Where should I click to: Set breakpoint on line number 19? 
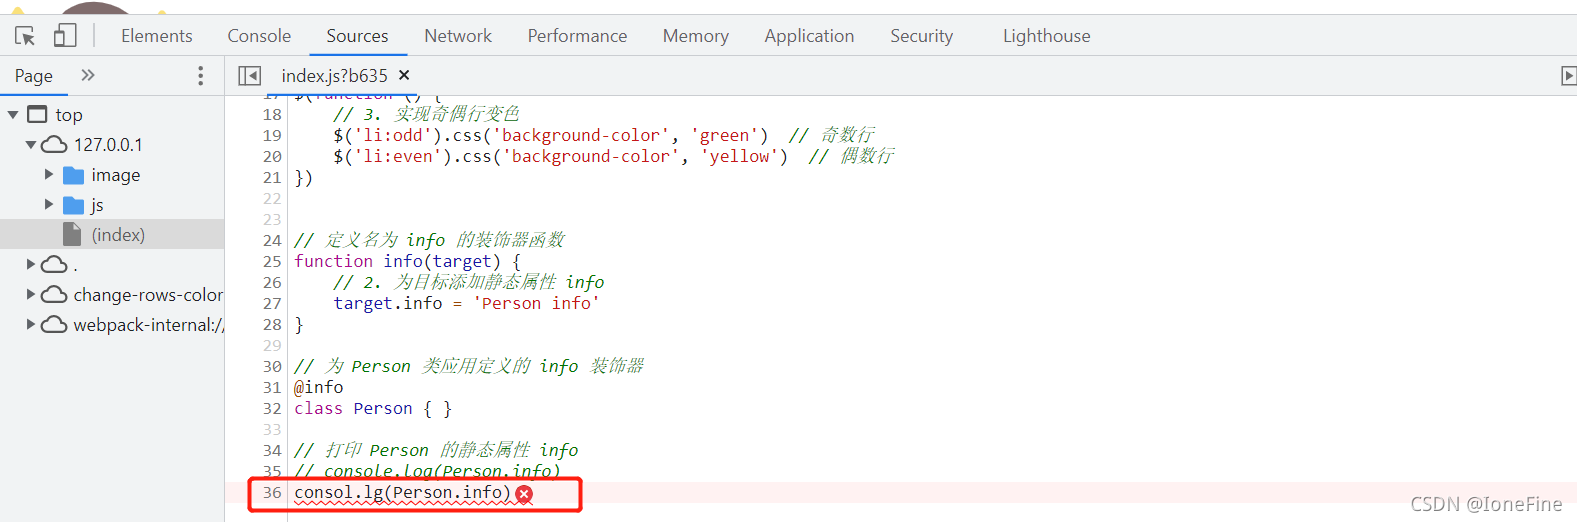pyautogui.click(x=272, y=136)
